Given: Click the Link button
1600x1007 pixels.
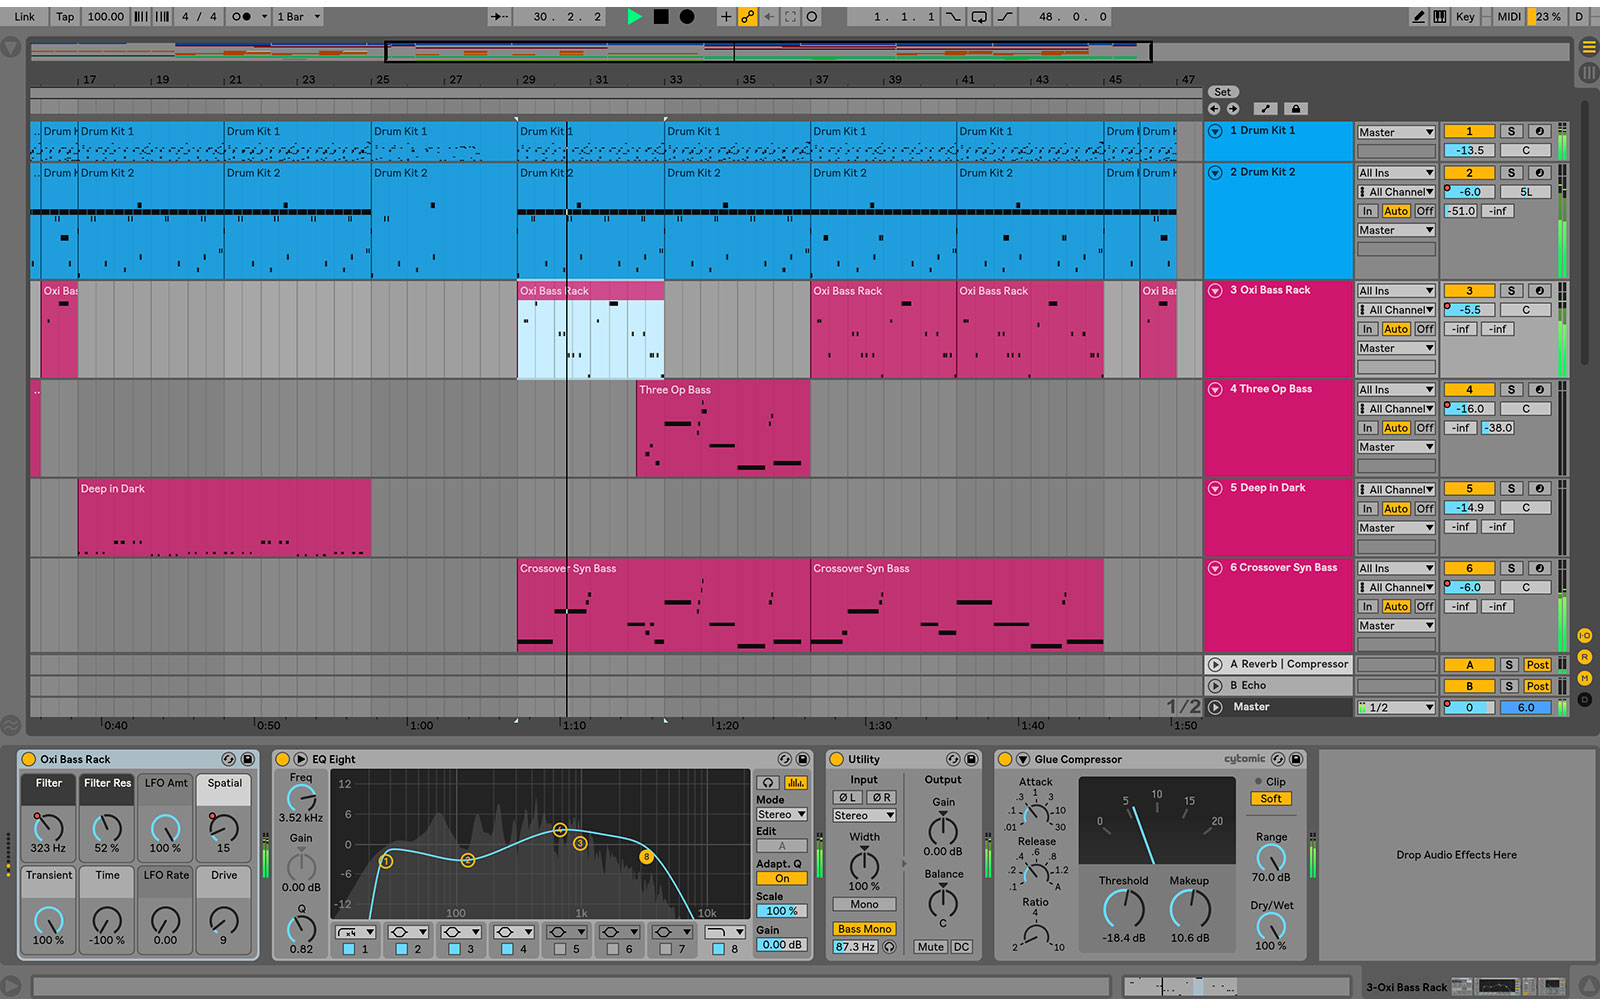Looking at the screenshot, I should tap(25, 17).
